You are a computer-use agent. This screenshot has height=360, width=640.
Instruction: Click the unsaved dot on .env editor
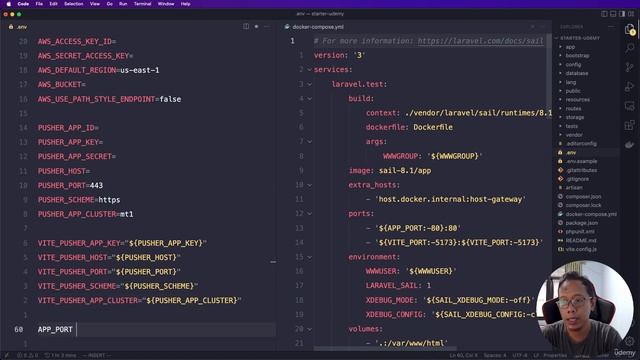256,27
